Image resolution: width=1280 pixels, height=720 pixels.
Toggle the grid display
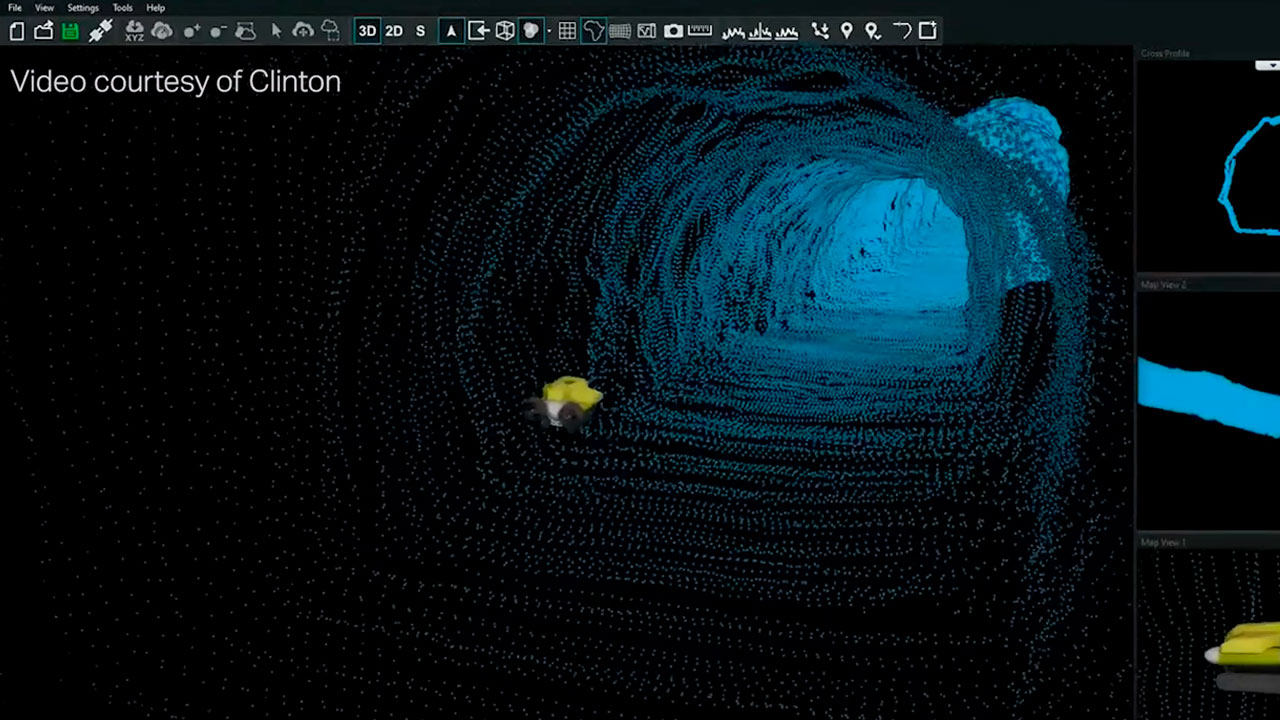[x=567, y=31]
